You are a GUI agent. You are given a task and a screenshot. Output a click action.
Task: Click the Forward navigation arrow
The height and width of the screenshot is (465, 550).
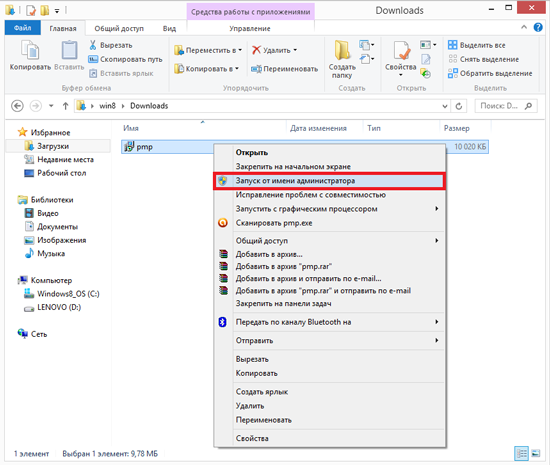(x=35, y=106)
